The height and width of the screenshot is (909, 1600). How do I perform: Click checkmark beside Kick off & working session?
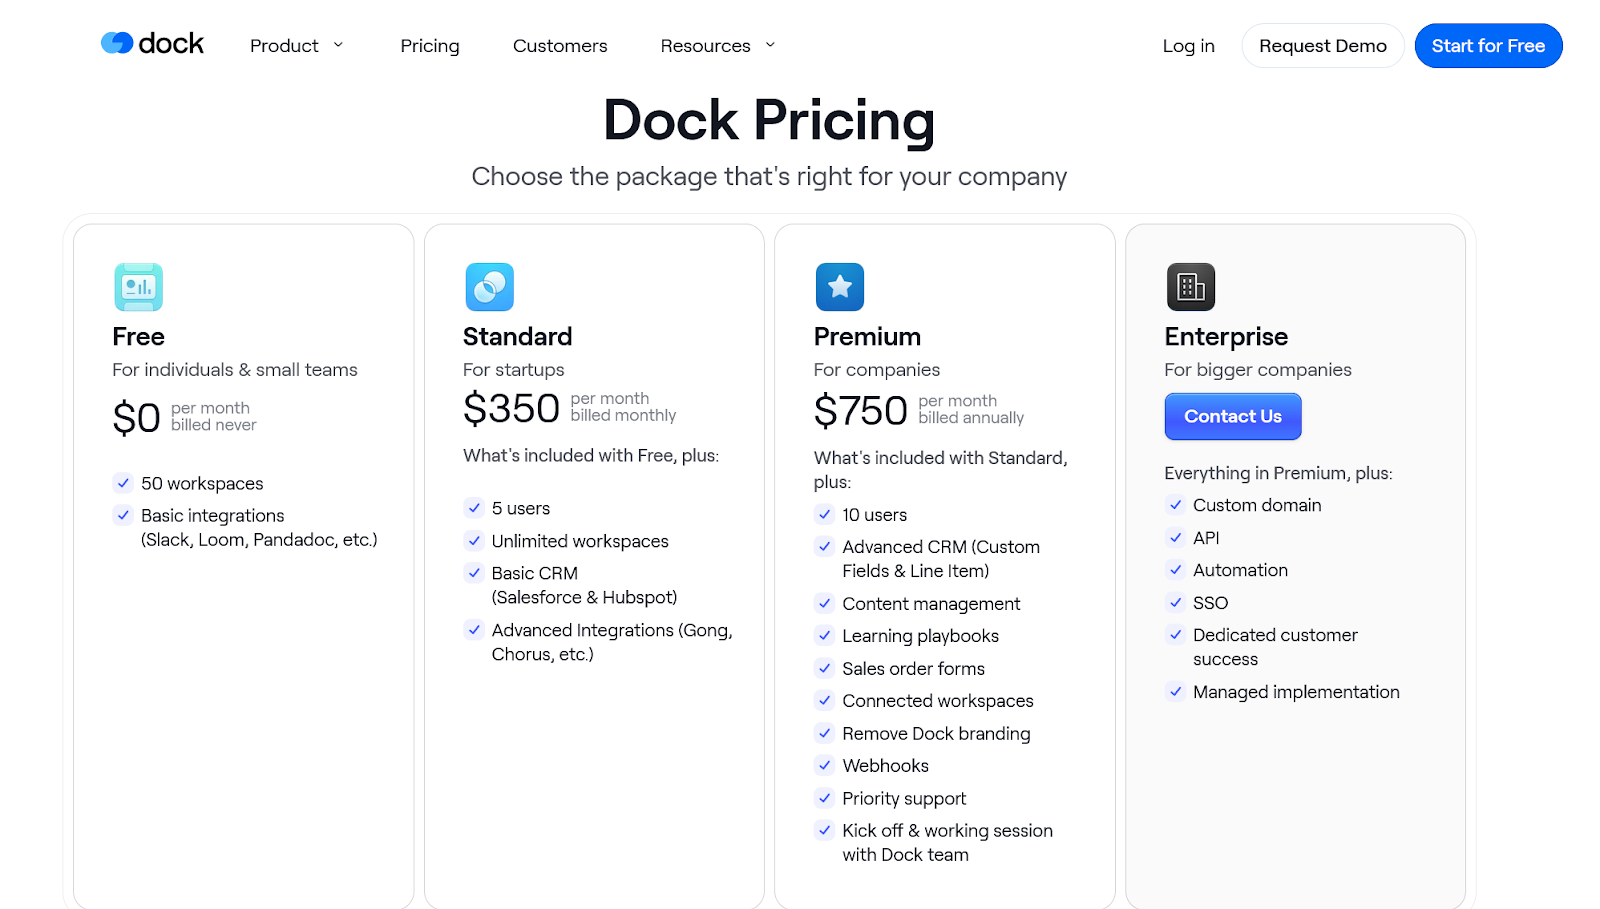click(x=825, y=830)
